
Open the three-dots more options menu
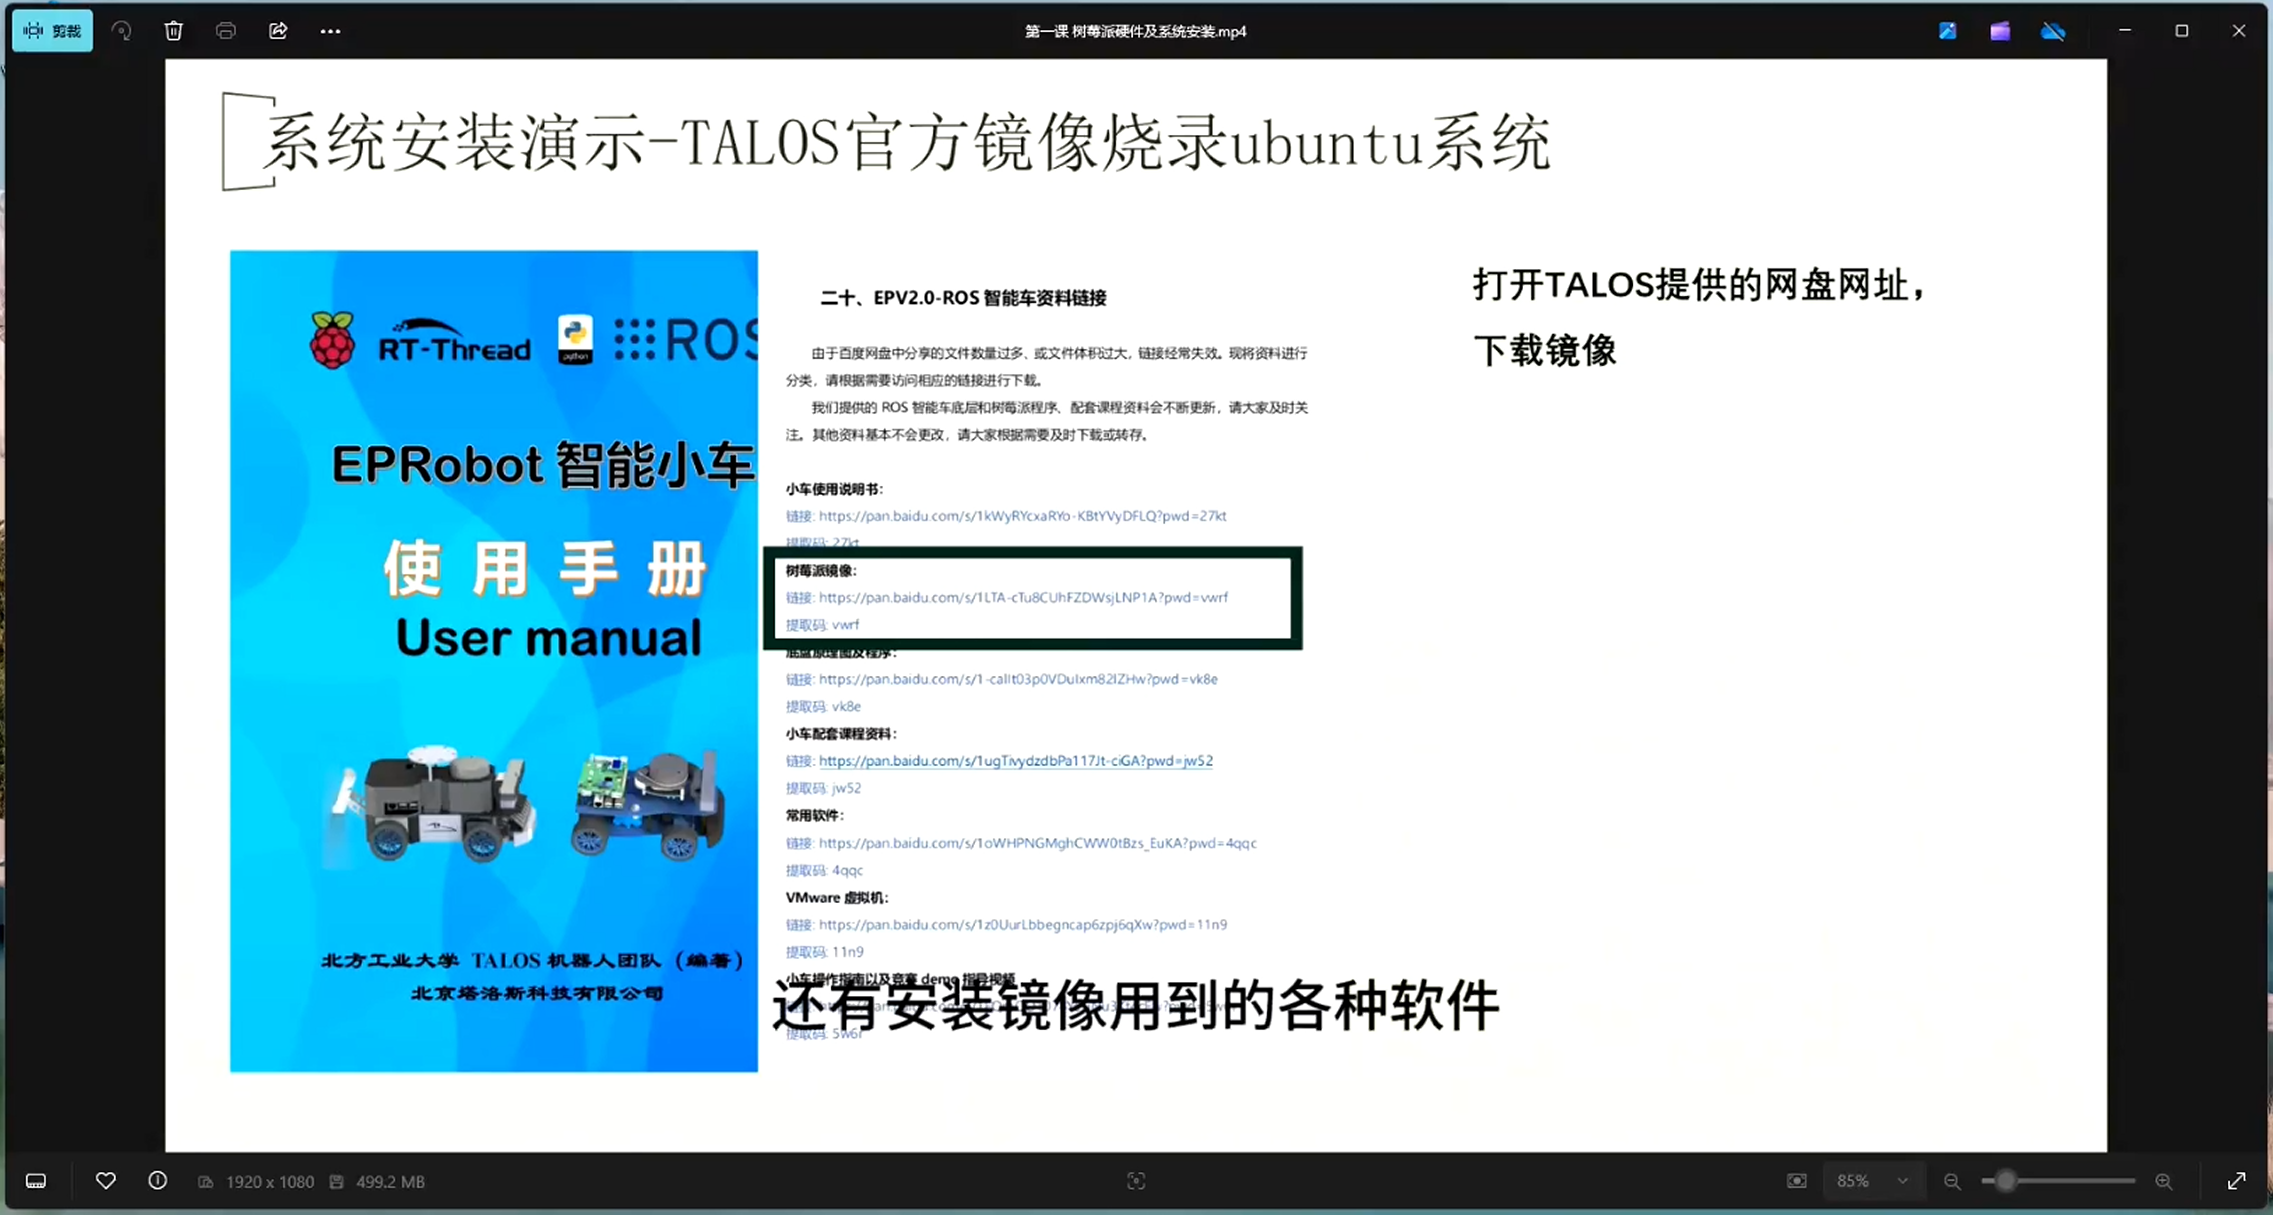330,31
